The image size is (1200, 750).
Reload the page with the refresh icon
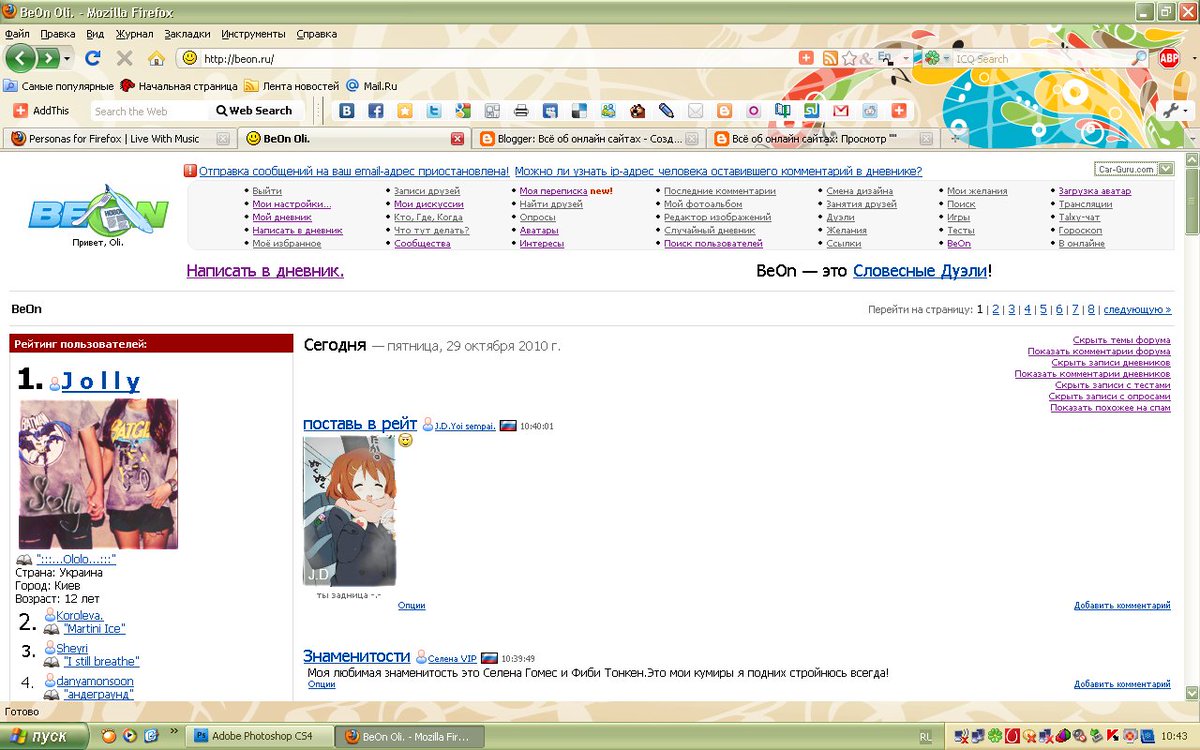[93, 58]
